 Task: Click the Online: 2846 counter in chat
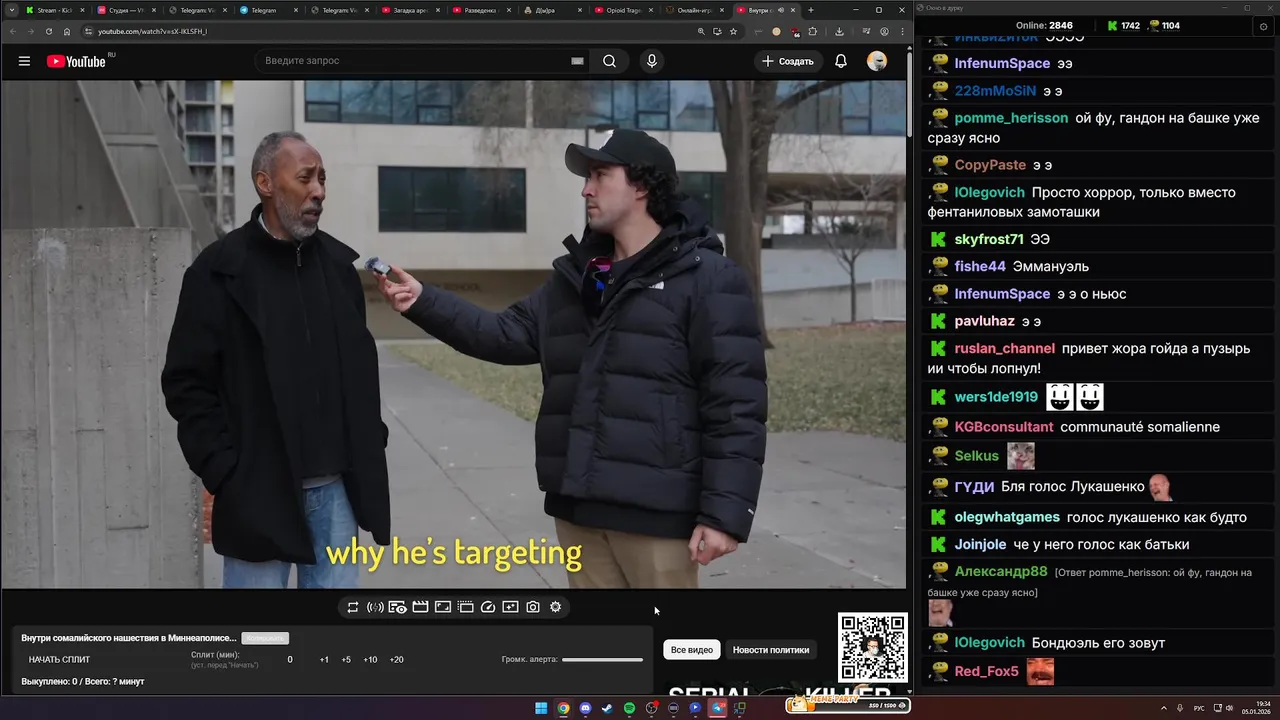point(1044,26)
